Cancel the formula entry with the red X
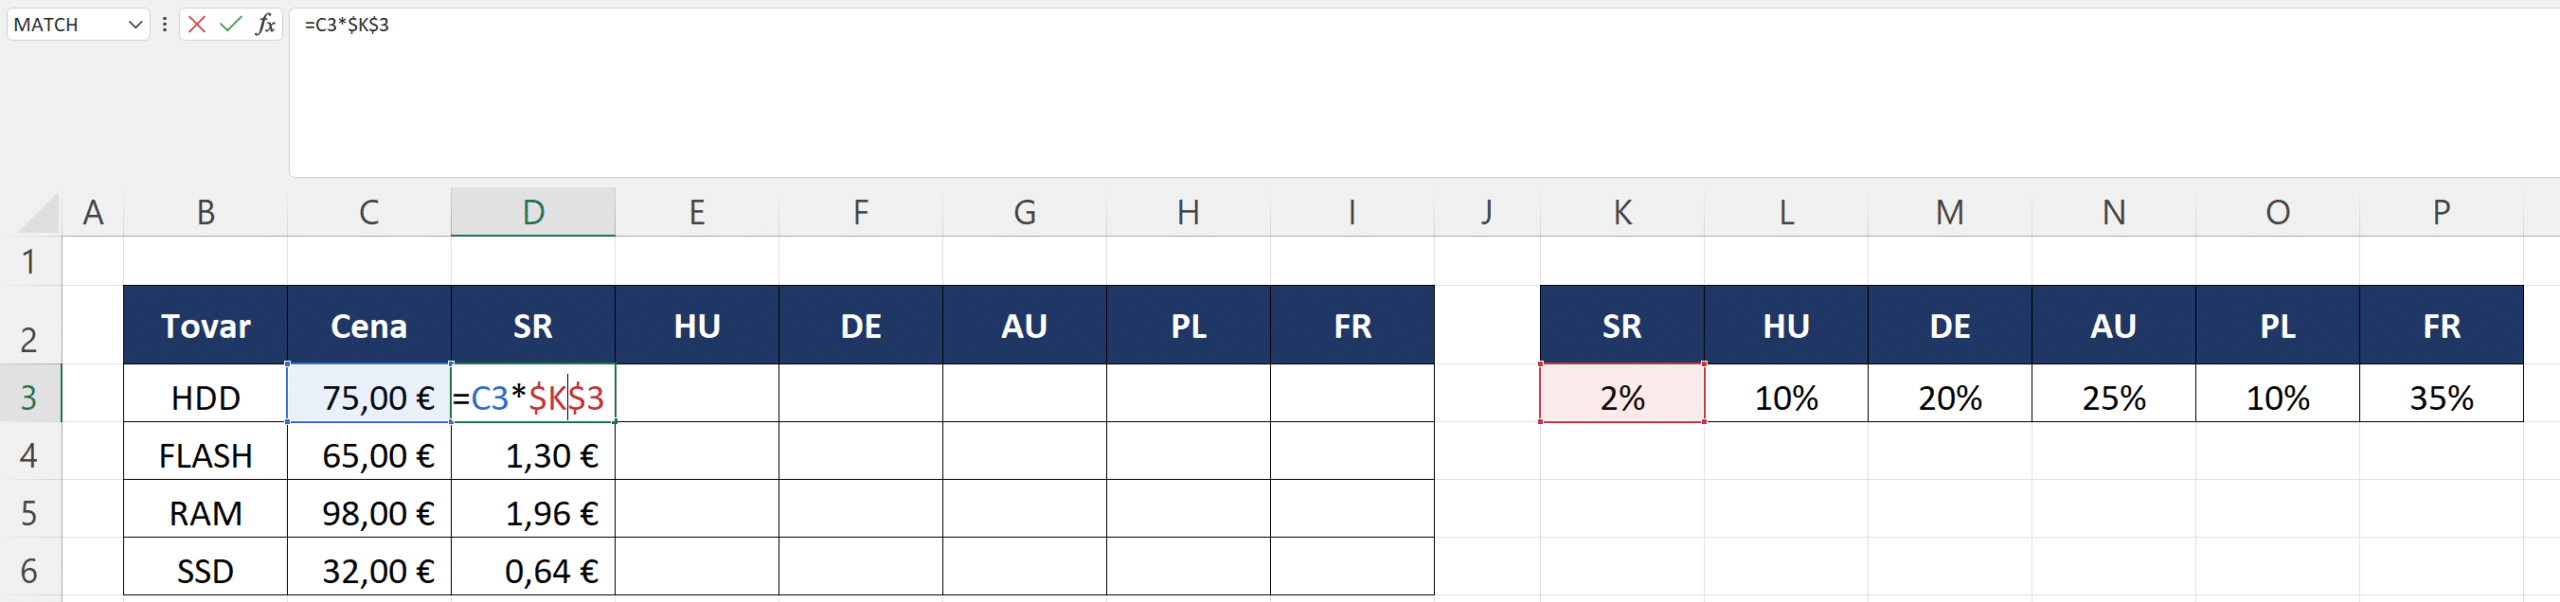 pos(197,24)
